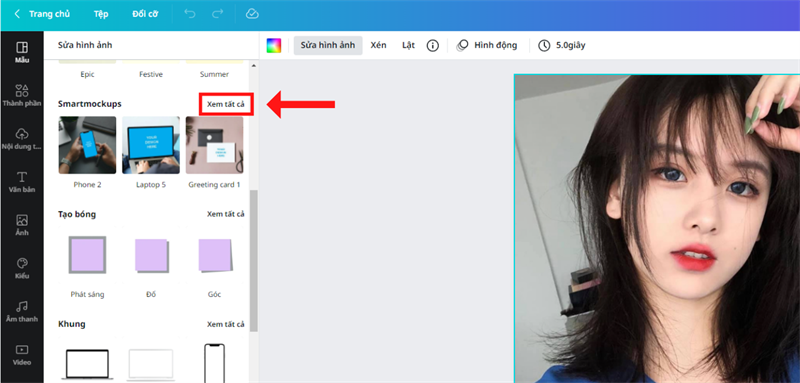Open the Ảnh photos panel
Screen dimensions: 800x383
22,225
